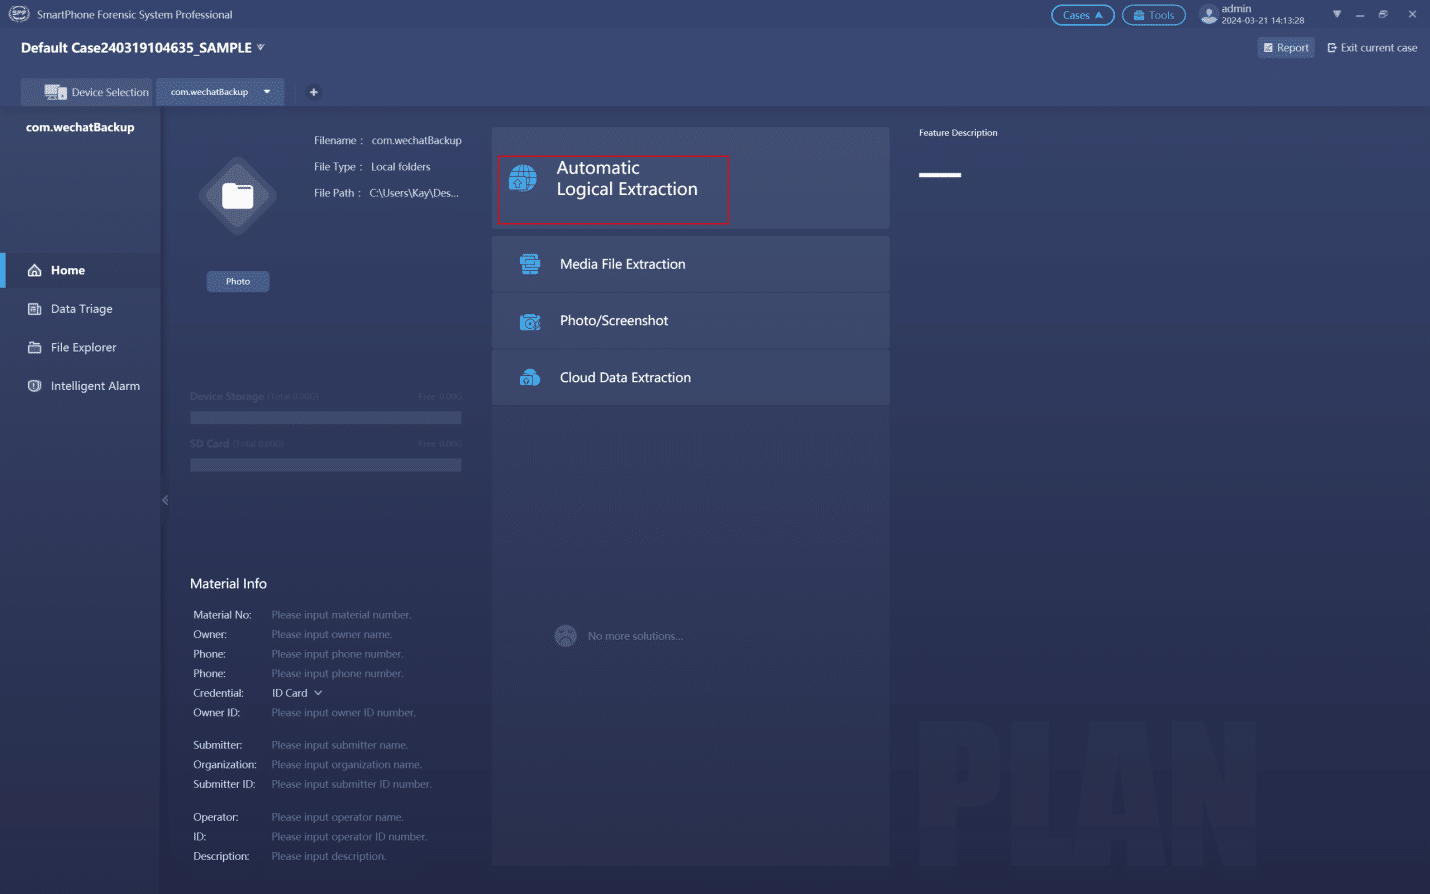Click the Photo/Screenshot camera icon
This screenshot has height=894, width=1430.
click(x=530, y=321)
